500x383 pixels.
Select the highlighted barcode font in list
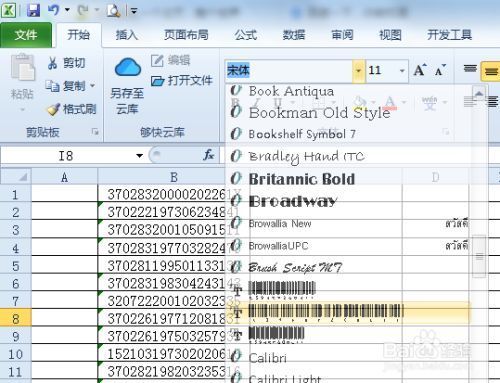(348, 313)
